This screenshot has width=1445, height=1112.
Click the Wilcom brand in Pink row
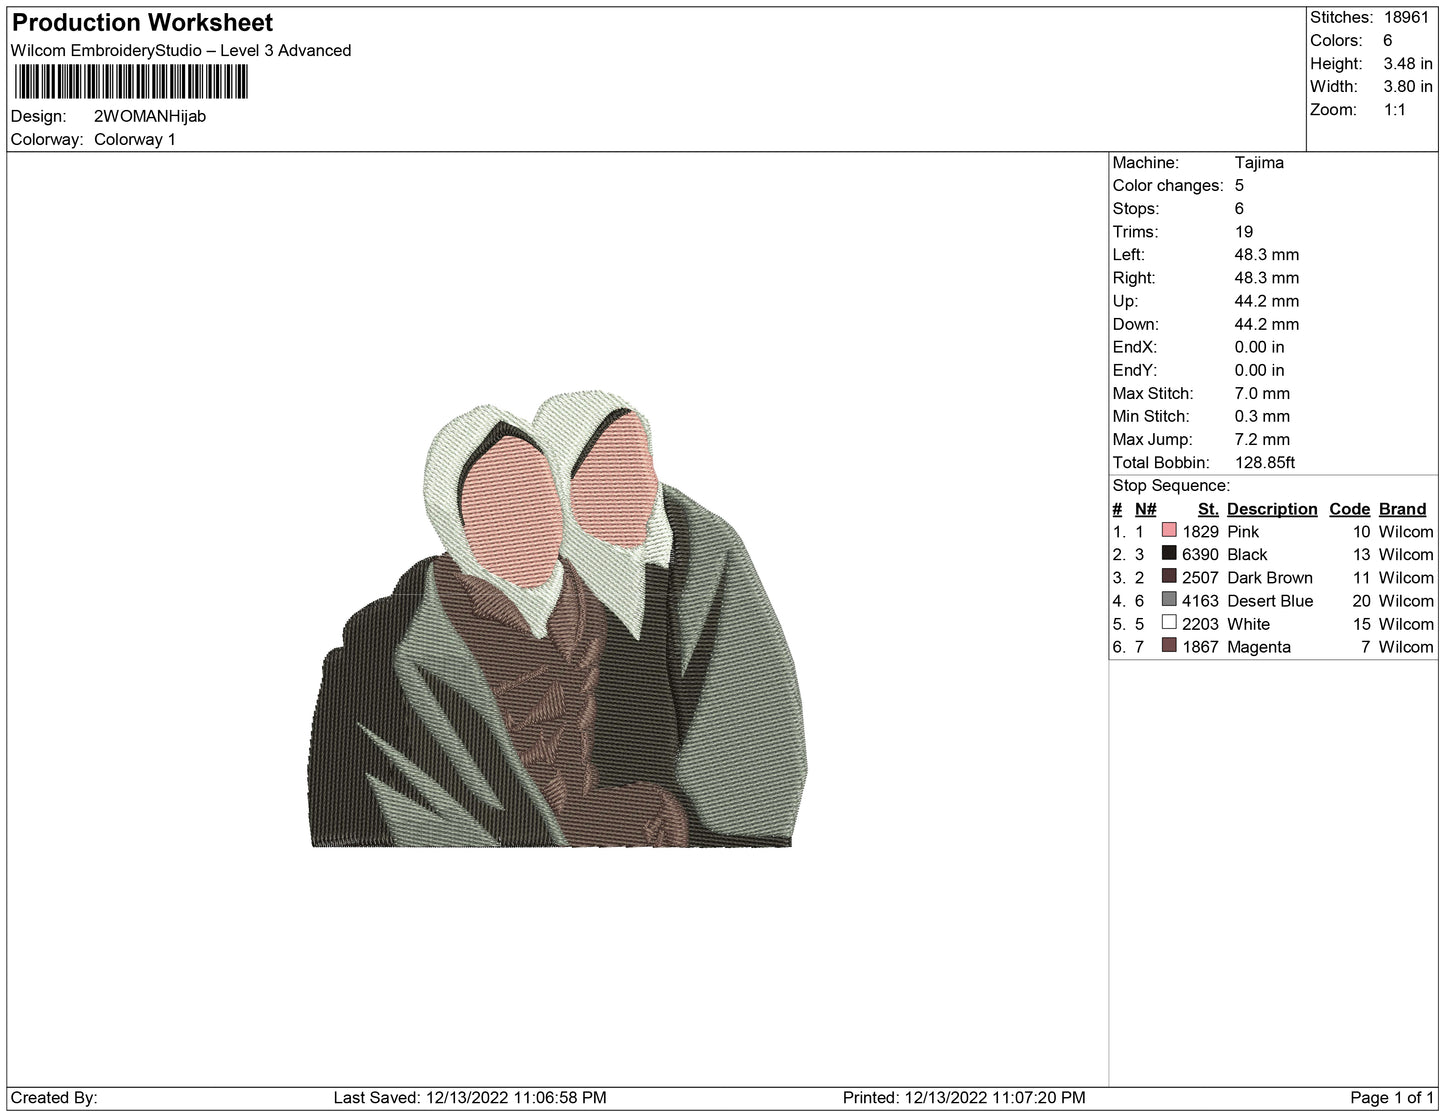pyautogui.click(x=1406, y=531)
